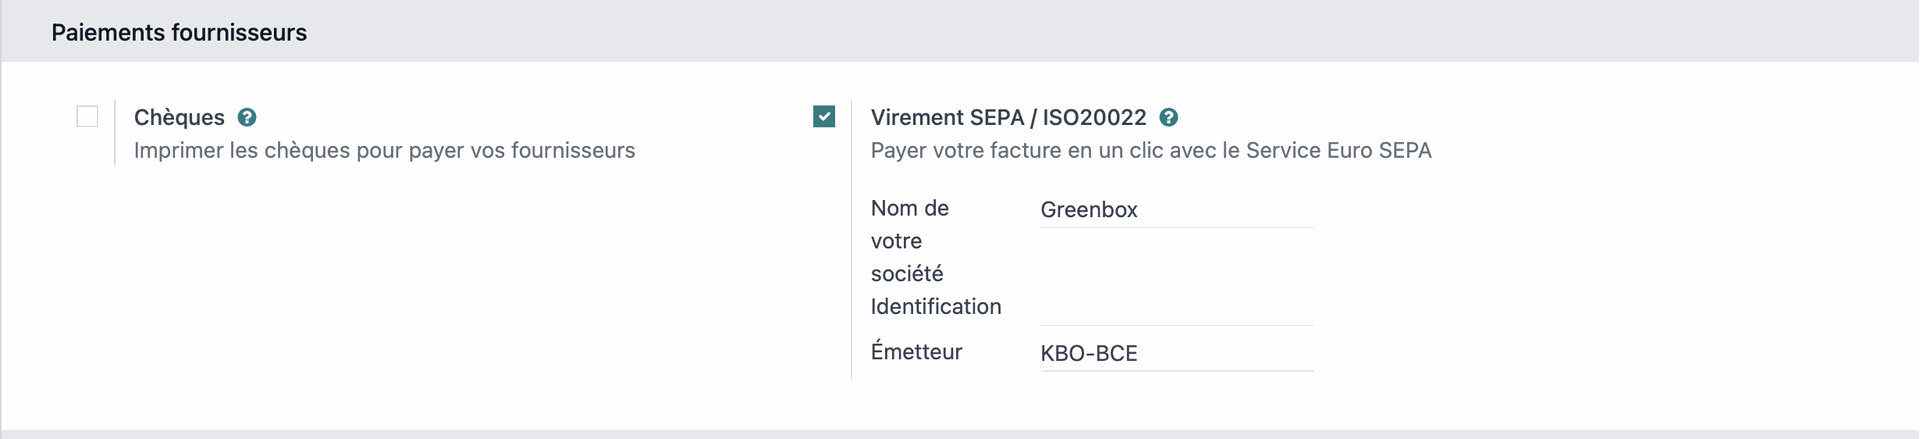The height and width of the screenshot is (439, 1920).
Task: Enable the Chèques checkbox
Action: pyautogui.click(x=87, y=117)
